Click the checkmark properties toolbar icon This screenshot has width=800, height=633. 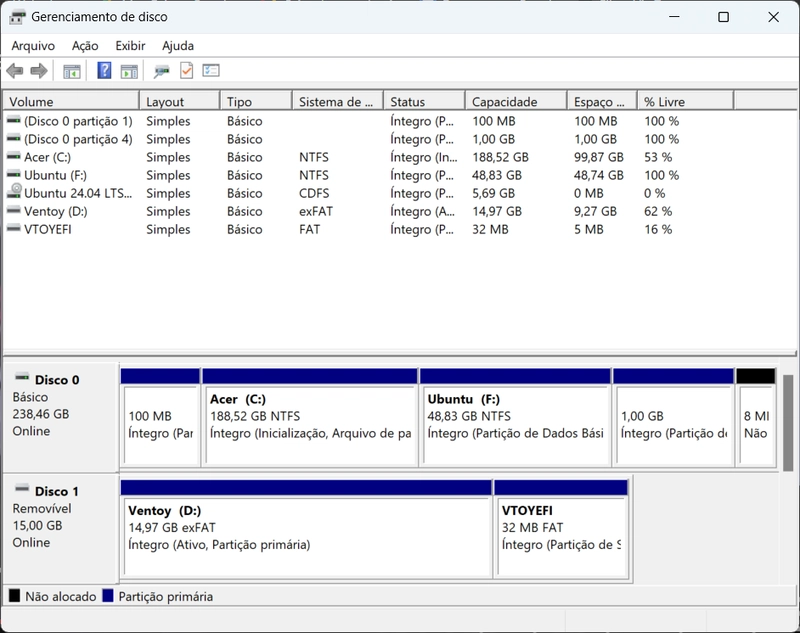pos(187,70)
